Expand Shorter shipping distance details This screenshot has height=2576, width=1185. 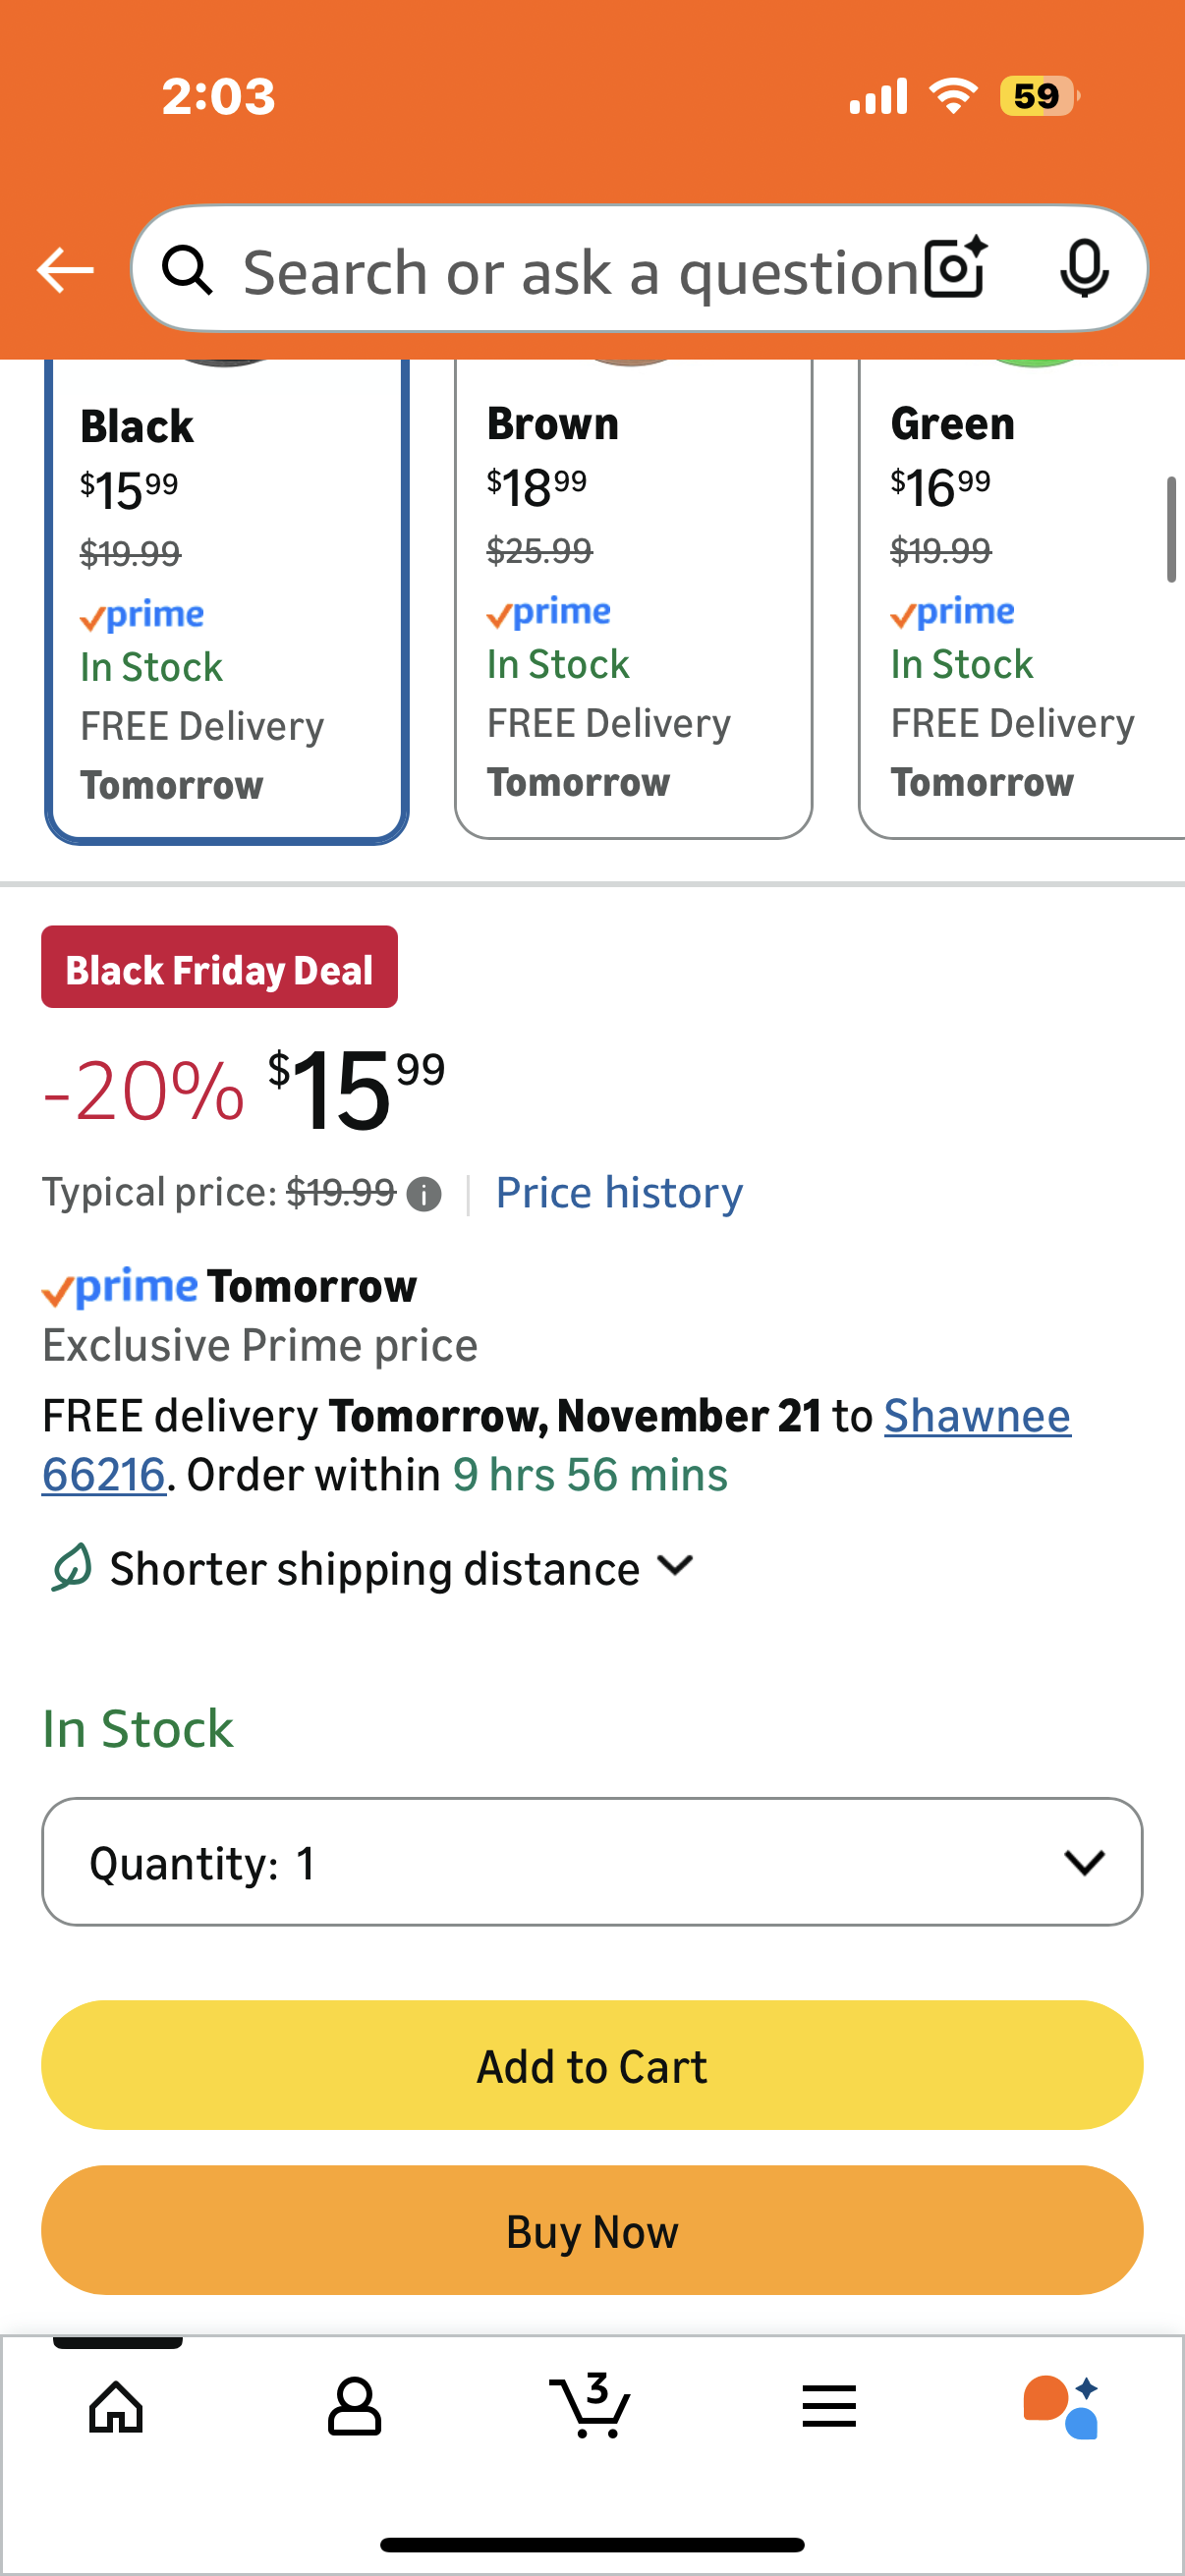coord(400,1568)
